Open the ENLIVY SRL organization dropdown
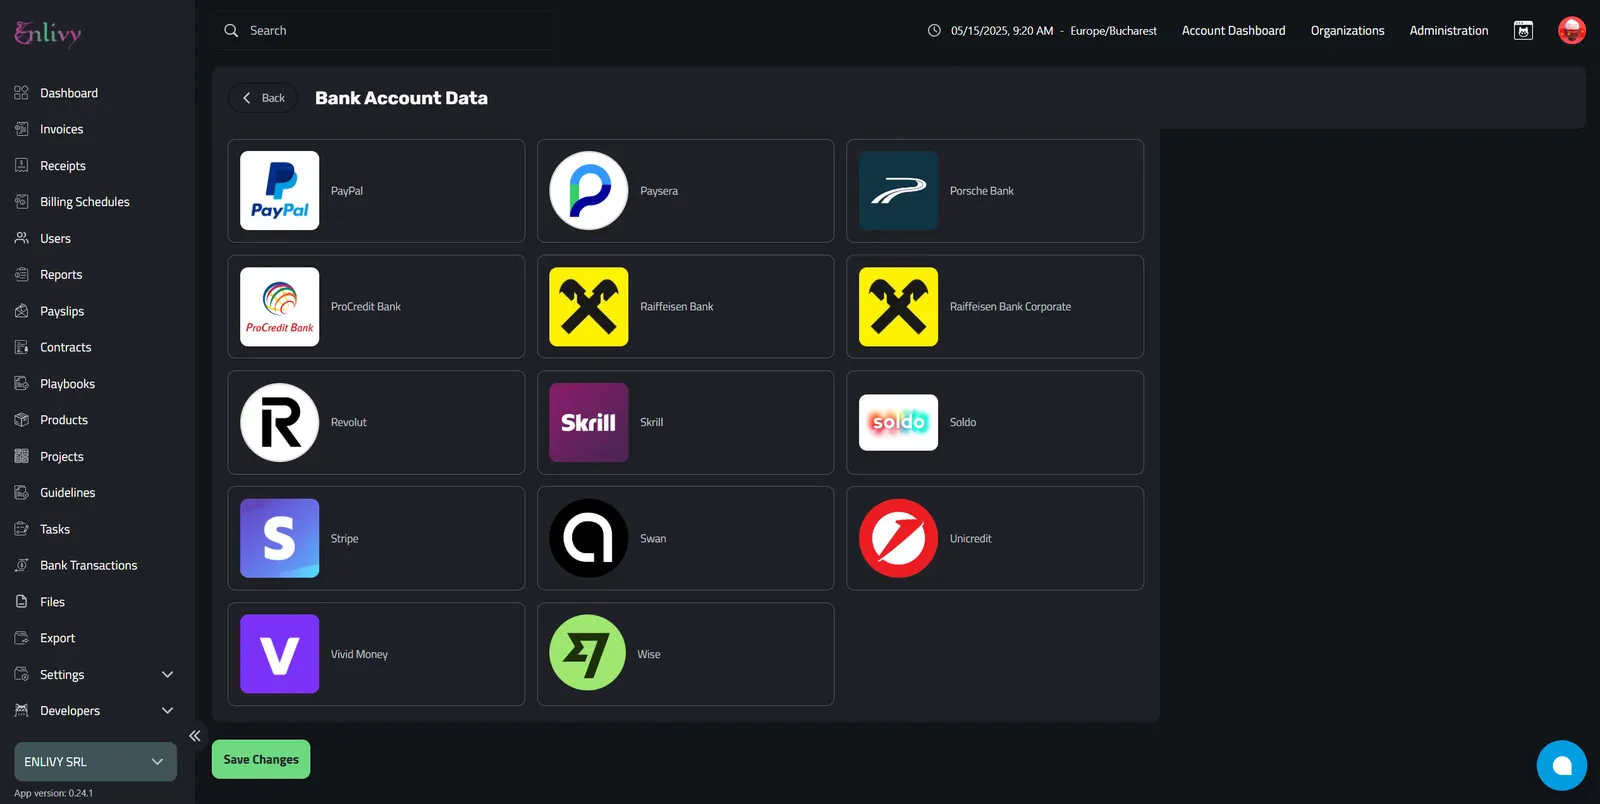 [96, 762]
